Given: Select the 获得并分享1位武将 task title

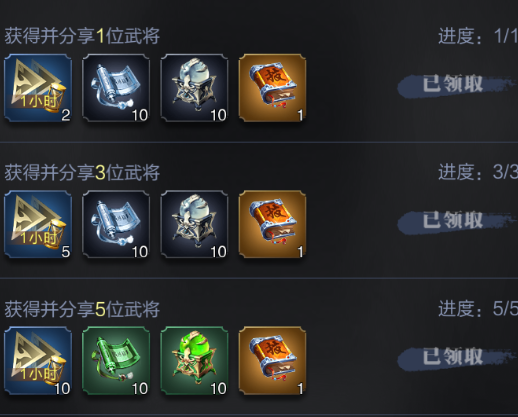Looking at the screenshot, I should [x=82, y=36].
